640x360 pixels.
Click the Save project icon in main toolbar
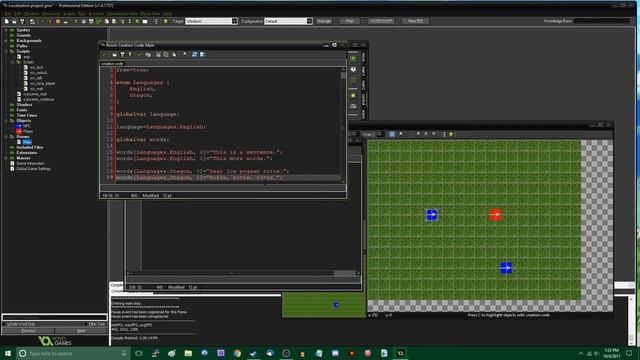coord(22,21)
